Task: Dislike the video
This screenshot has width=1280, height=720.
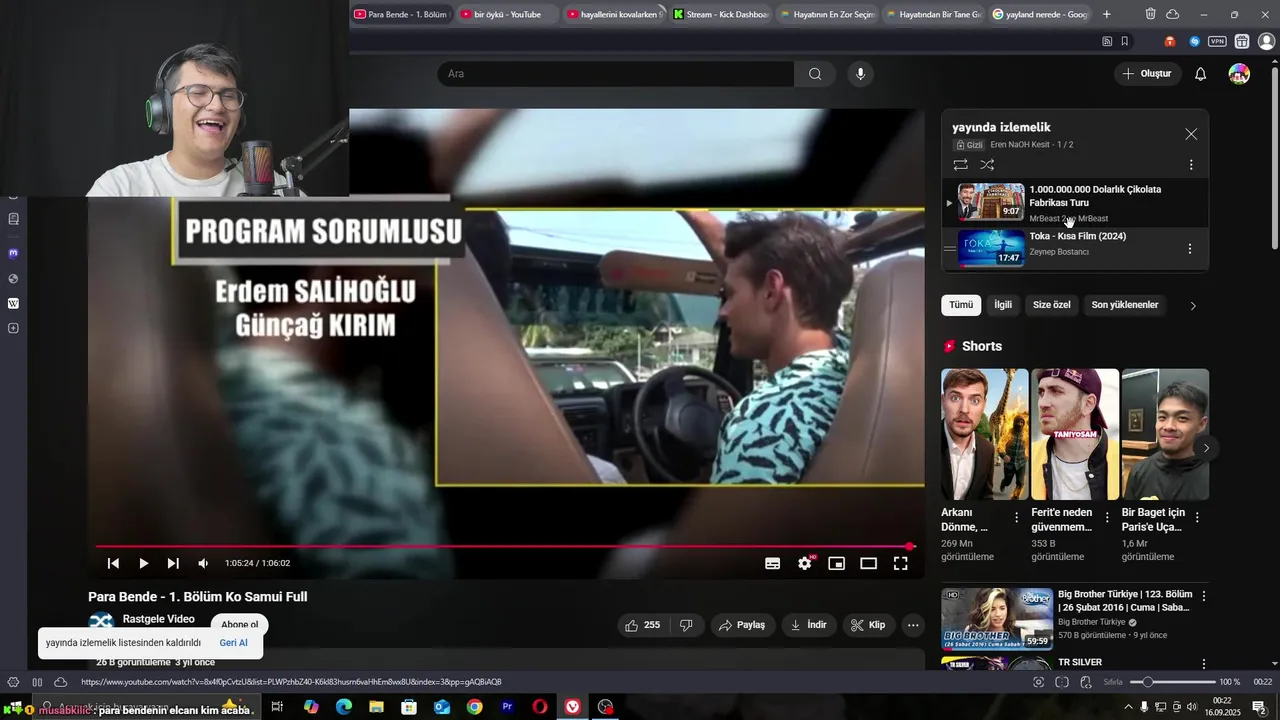Action: 686,625
